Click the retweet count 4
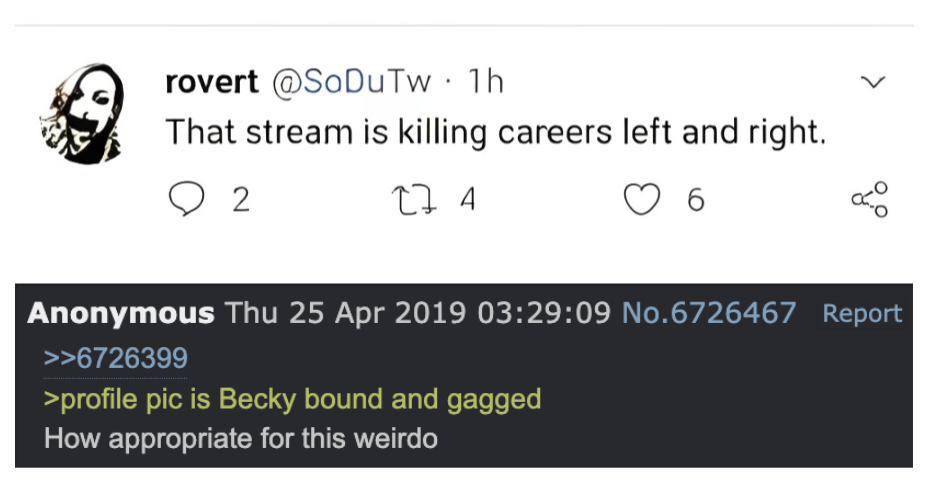This screenshot has width=928, height=485. (x=468, y=200)
